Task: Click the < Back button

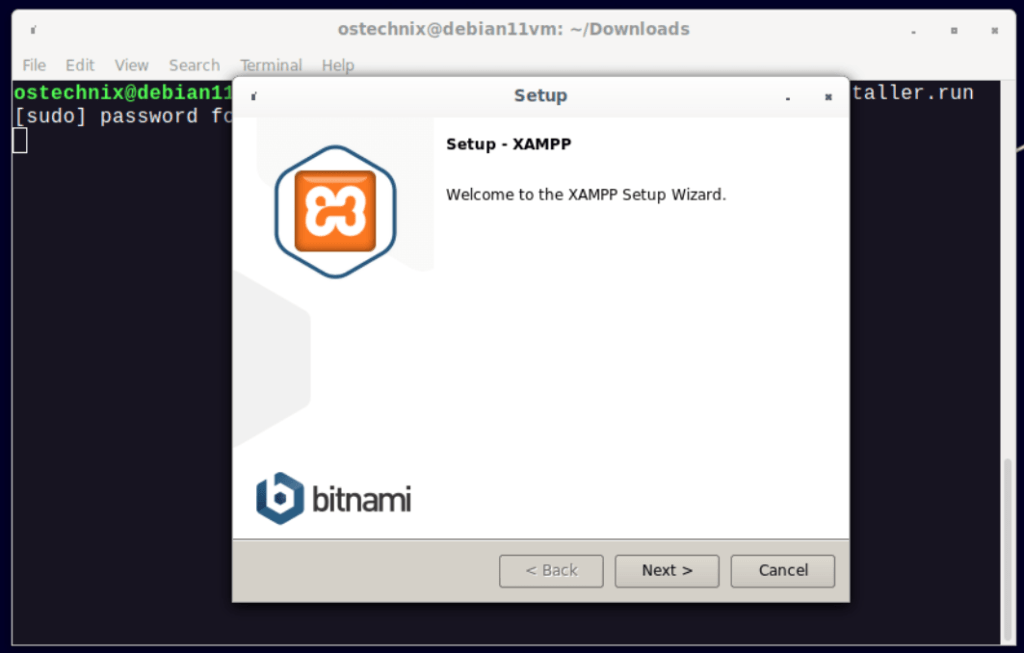Action: pos(551,571)
